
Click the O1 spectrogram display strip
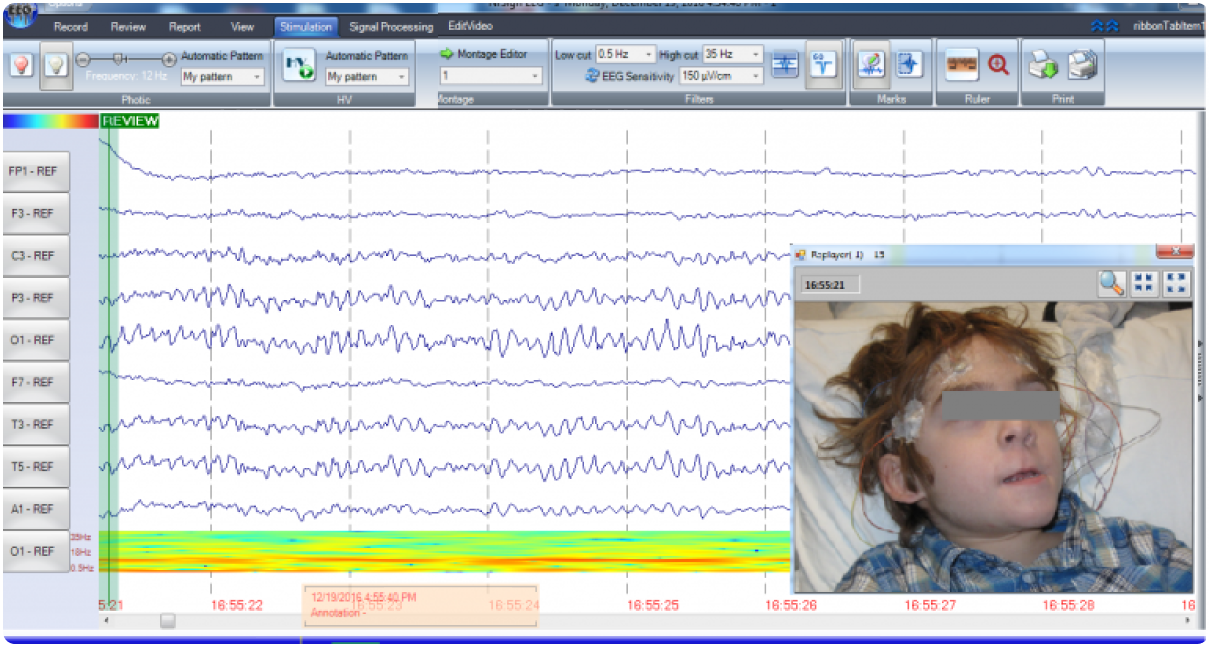(x=445, y=551)
